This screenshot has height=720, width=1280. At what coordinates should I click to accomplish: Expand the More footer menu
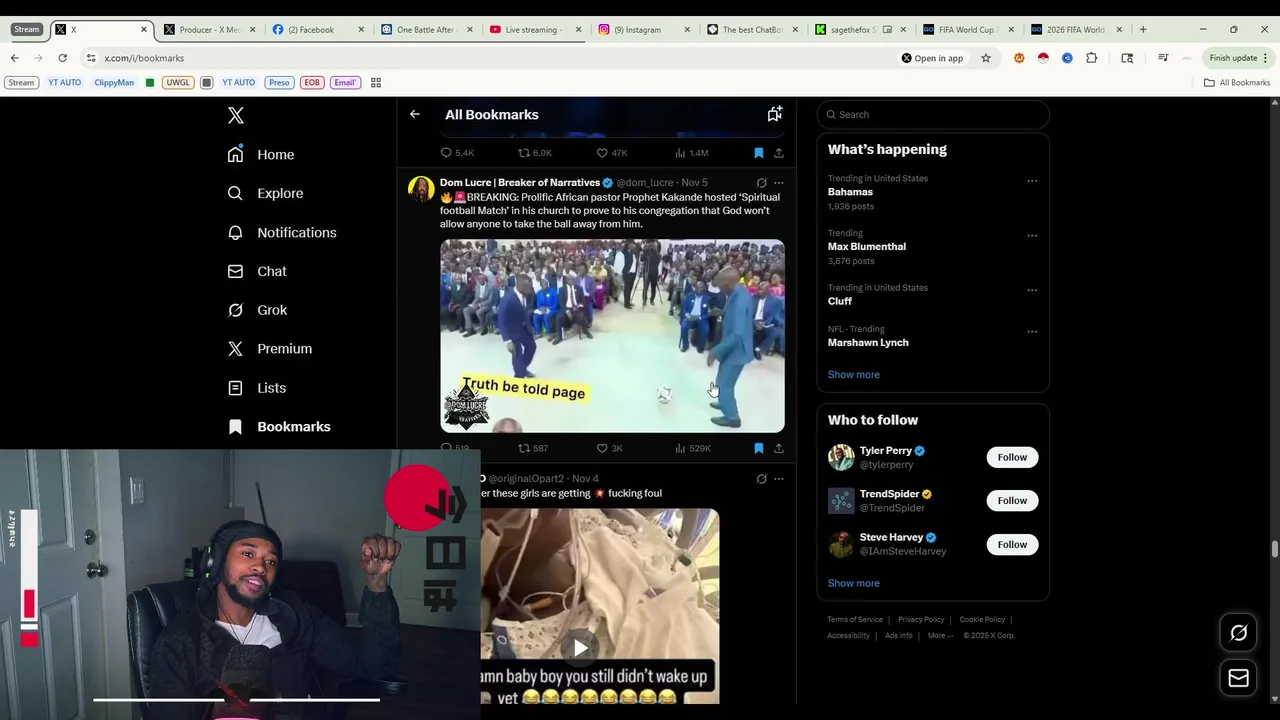click(939, 636)
